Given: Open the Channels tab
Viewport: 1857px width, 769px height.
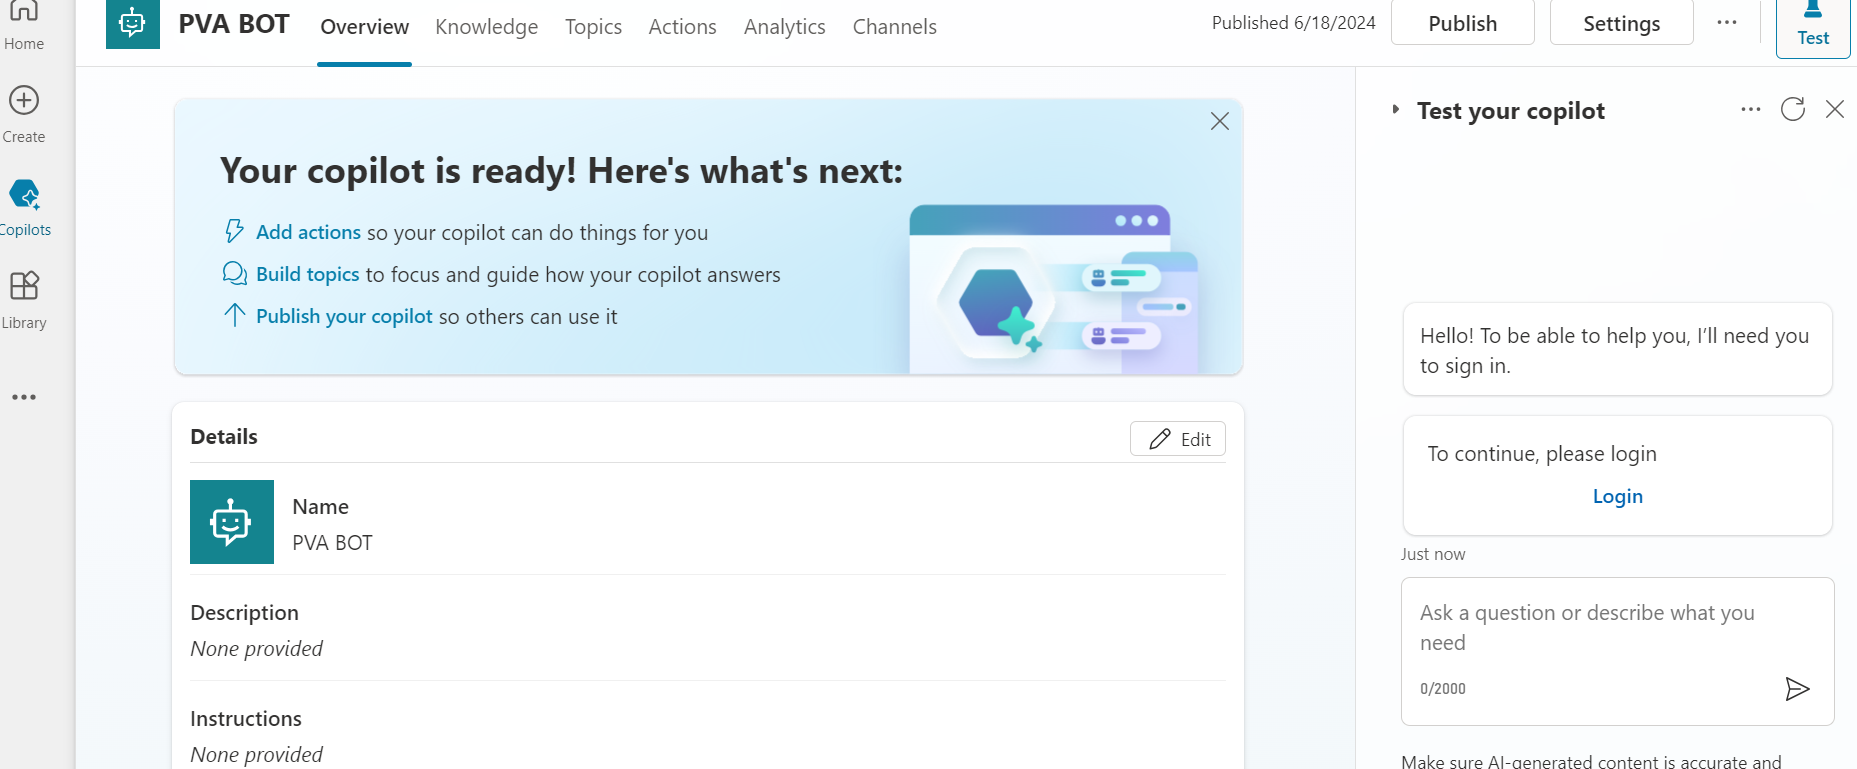Looking at the screenshot, I should (x=895, y=27).
